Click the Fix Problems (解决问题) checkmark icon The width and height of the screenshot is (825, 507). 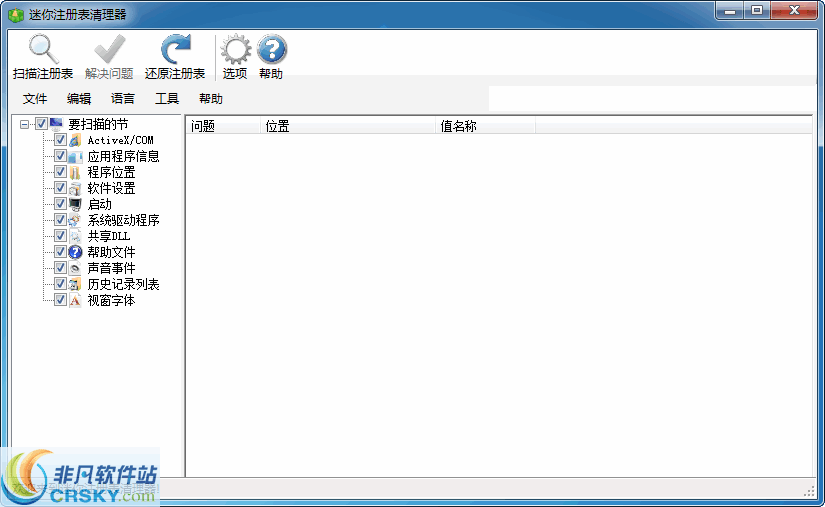coord(109,49)
